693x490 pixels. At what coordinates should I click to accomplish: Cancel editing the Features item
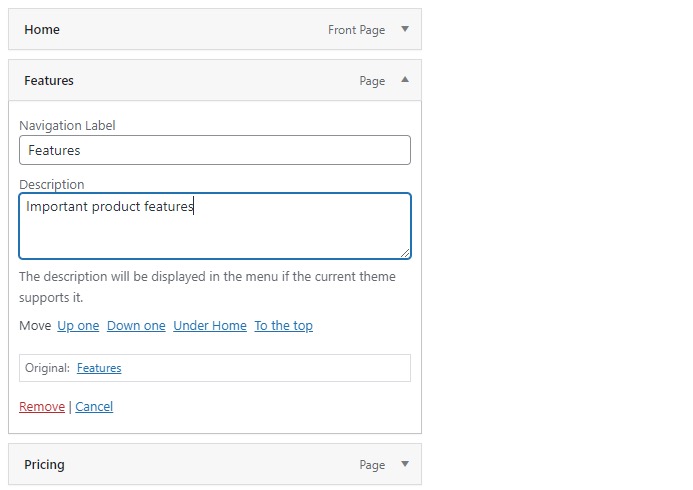(94, 406)
